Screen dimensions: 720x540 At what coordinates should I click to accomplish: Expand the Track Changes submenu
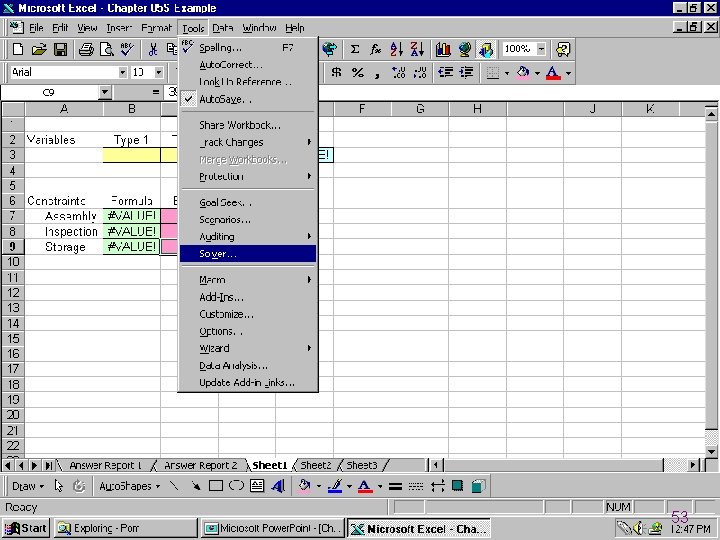[248, 142]
